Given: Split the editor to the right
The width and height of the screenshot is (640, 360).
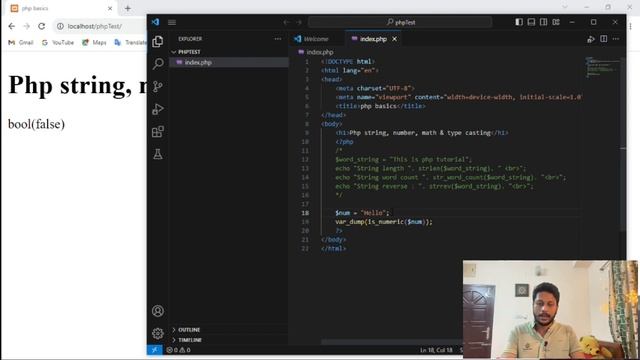Looking at the screenshot, I should pyautogui.click(x=604, y=39).
